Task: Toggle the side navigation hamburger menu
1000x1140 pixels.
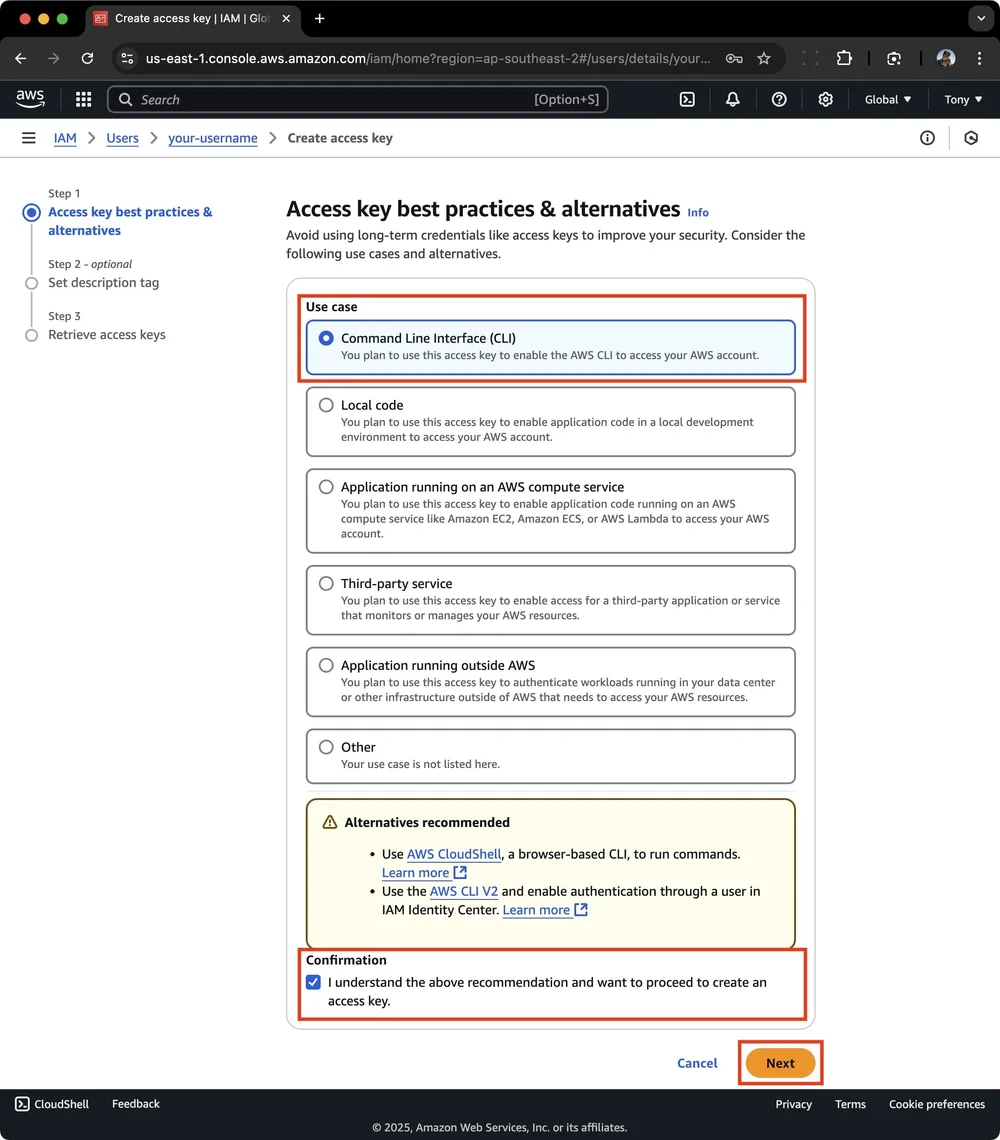Action: [x=28, y=138]
